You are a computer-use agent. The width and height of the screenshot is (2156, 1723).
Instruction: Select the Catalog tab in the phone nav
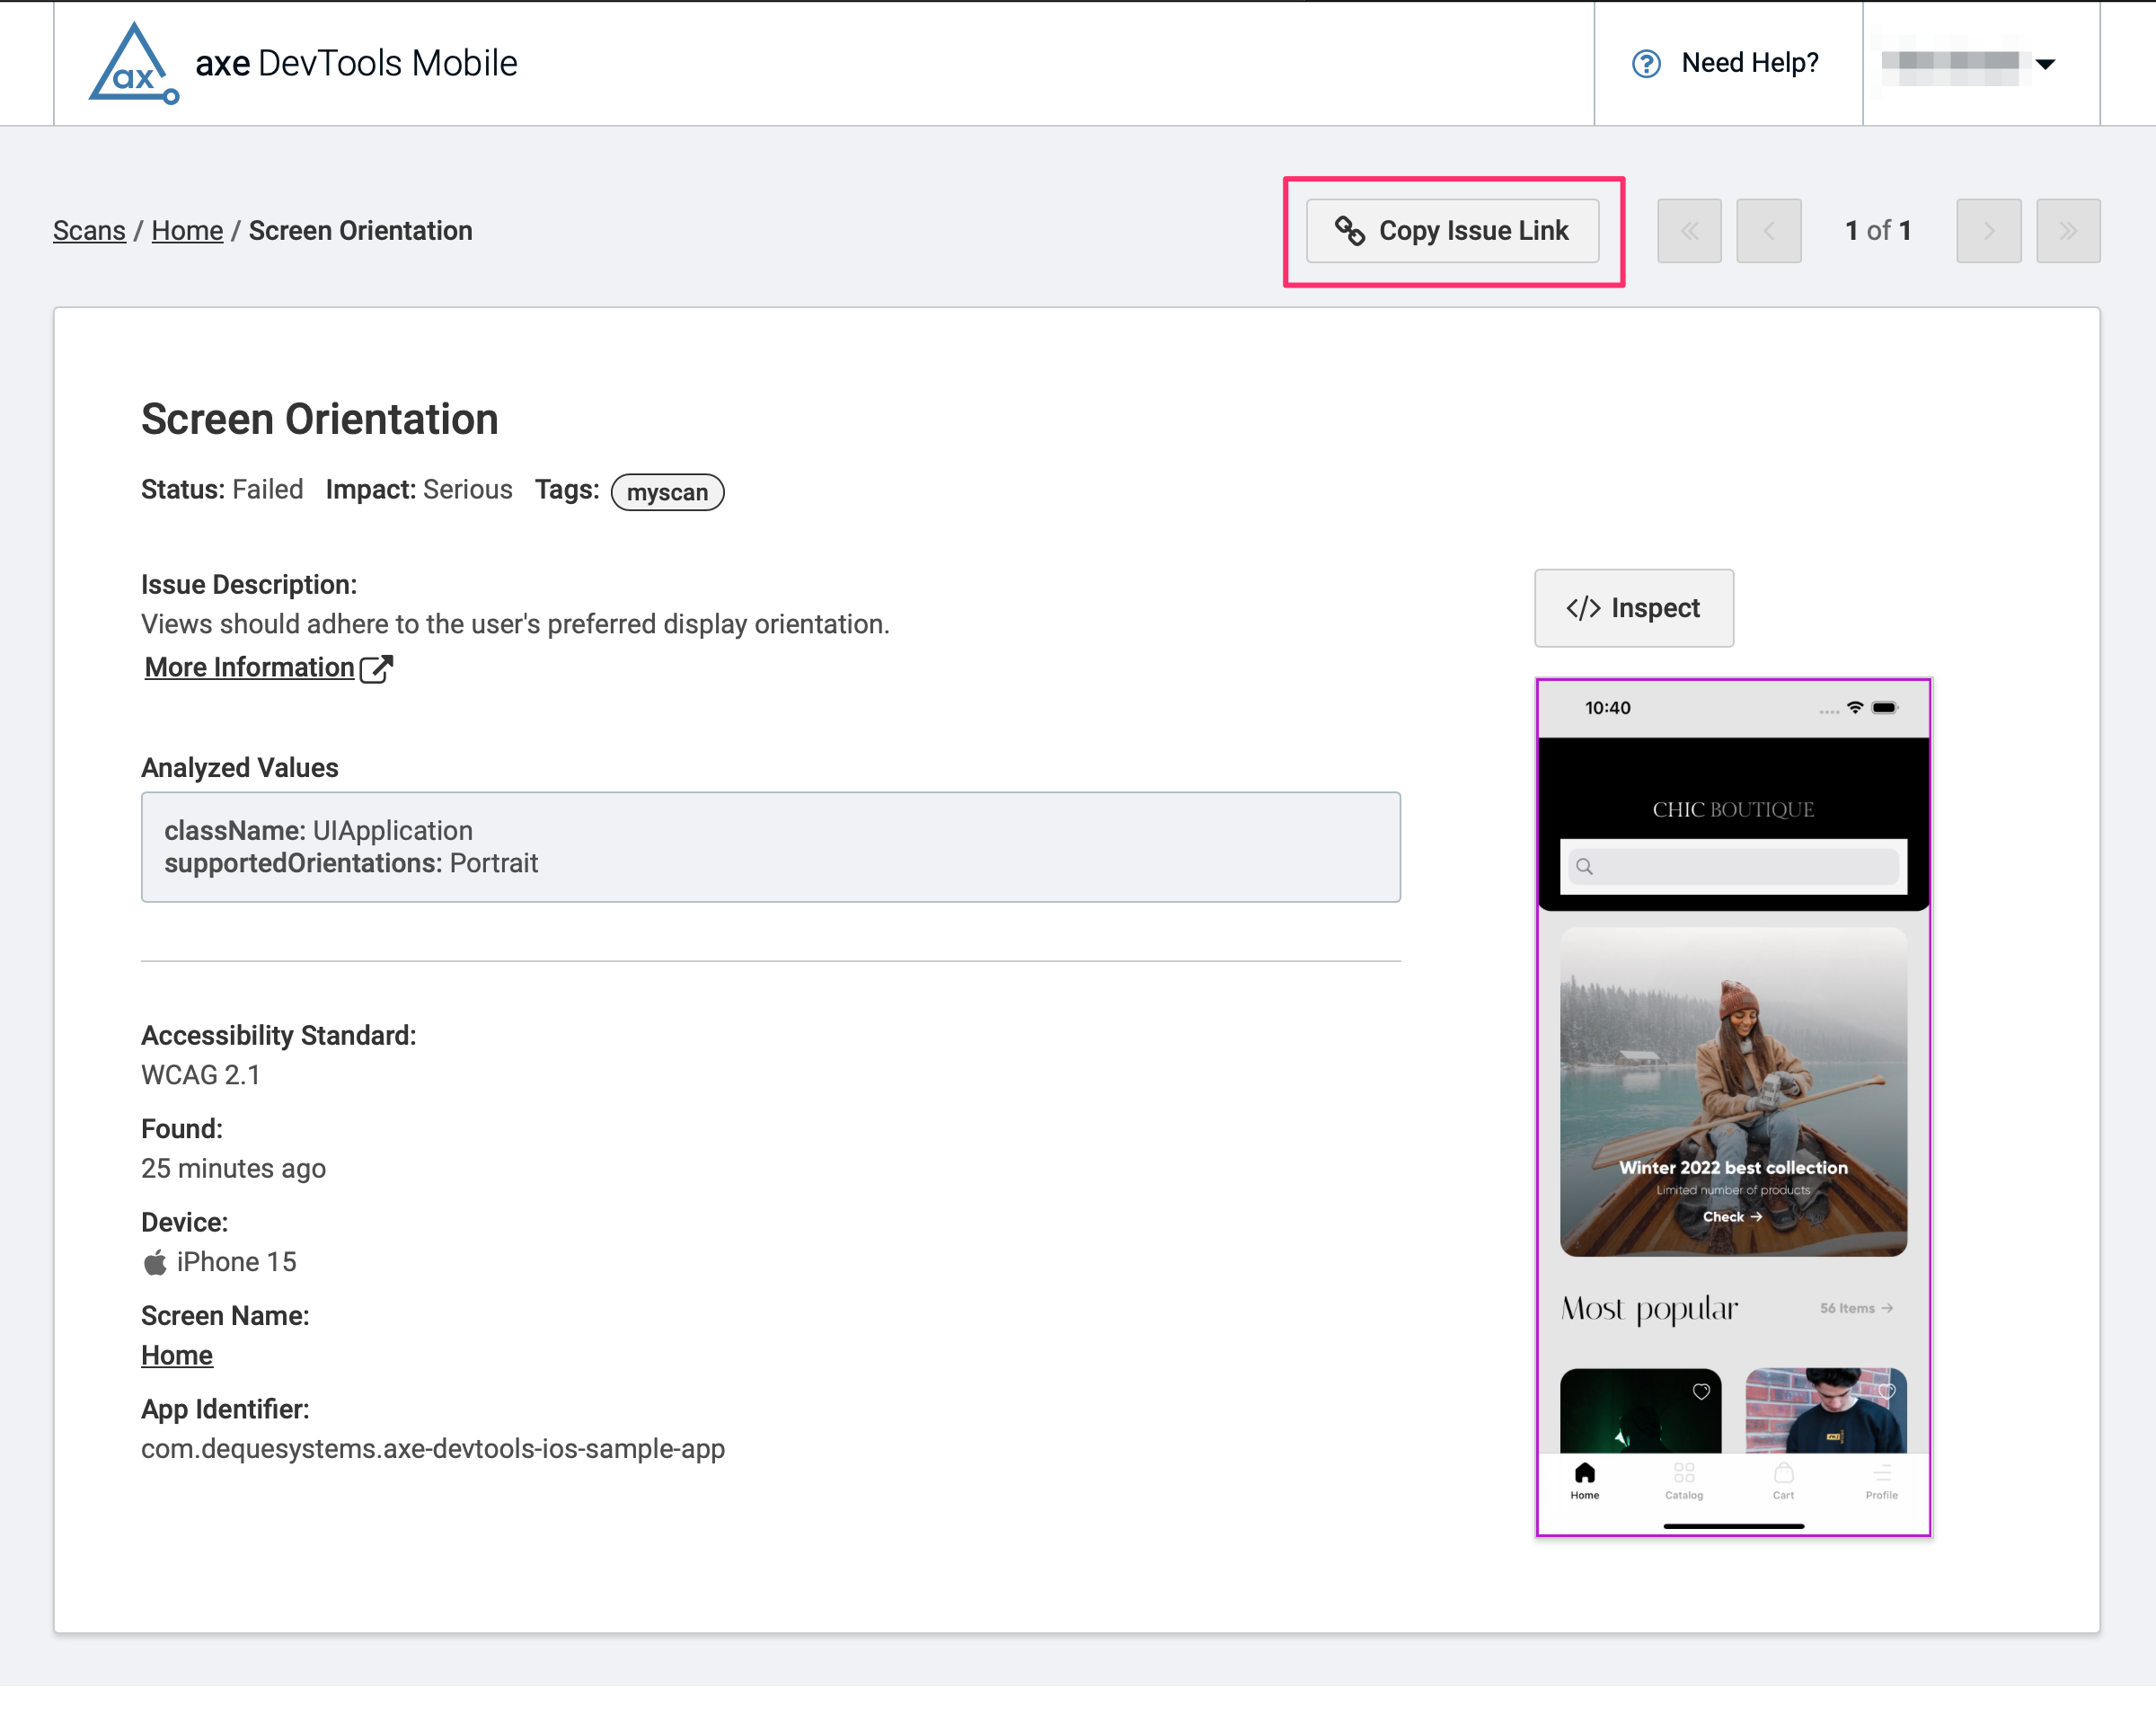(x=1684, y=1480)
